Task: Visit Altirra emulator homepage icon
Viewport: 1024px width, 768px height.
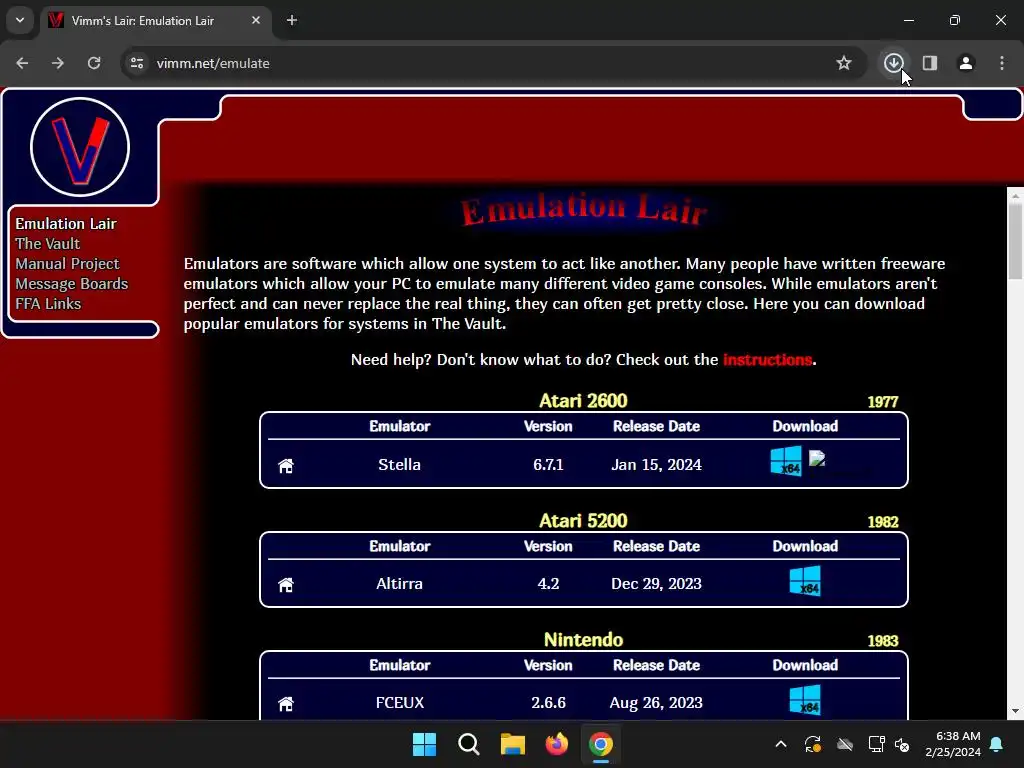Action: tap(286, 584)
